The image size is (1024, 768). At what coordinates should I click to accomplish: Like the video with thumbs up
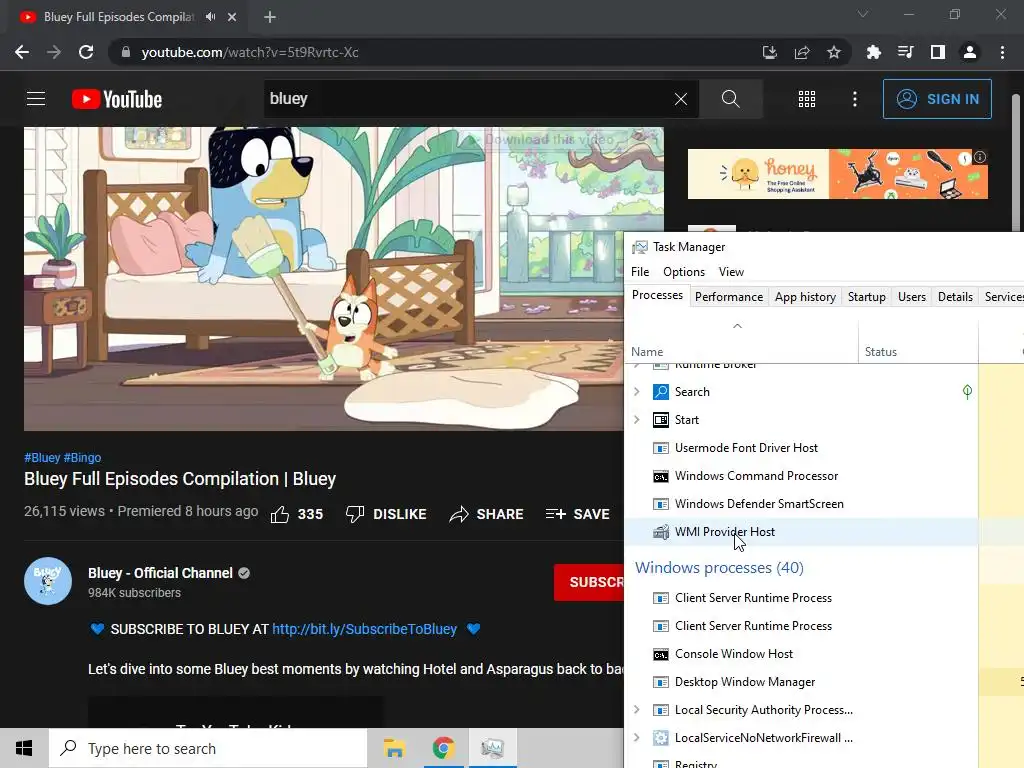(296, 514)
